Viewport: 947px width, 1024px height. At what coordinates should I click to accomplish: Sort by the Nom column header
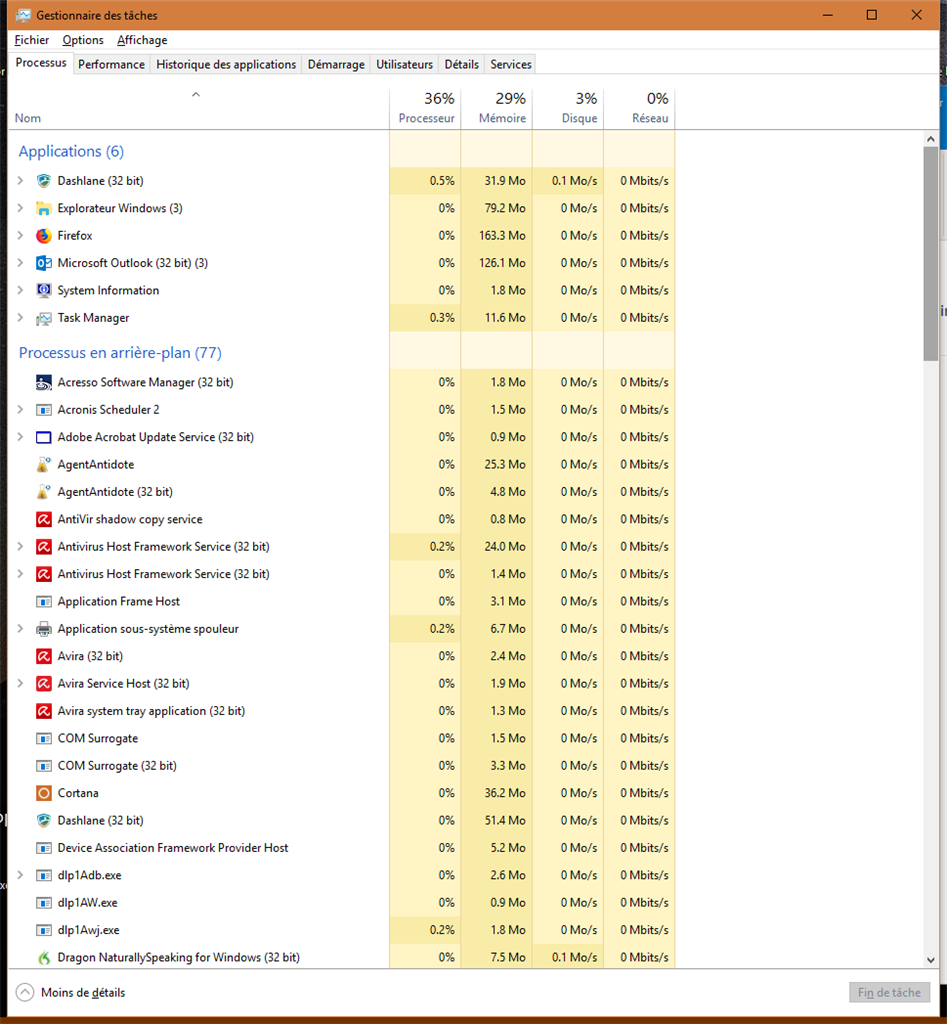tap(199, 108)
